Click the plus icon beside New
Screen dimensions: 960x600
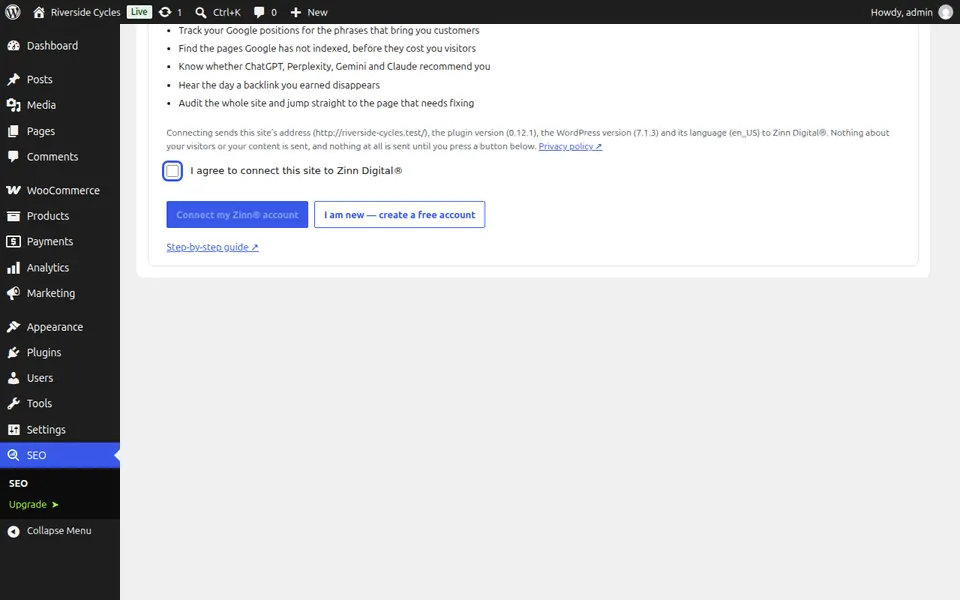pos(296,12)
